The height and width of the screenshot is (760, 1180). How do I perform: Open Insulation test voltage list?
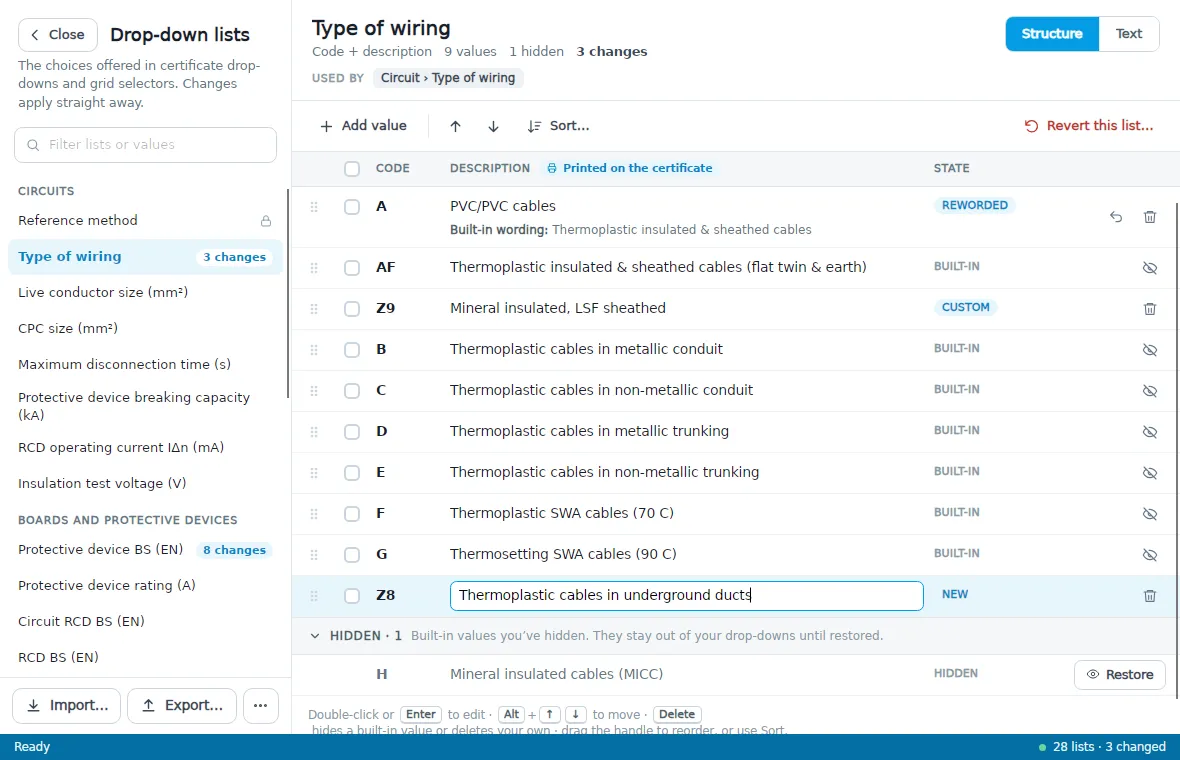pos(144,484)
